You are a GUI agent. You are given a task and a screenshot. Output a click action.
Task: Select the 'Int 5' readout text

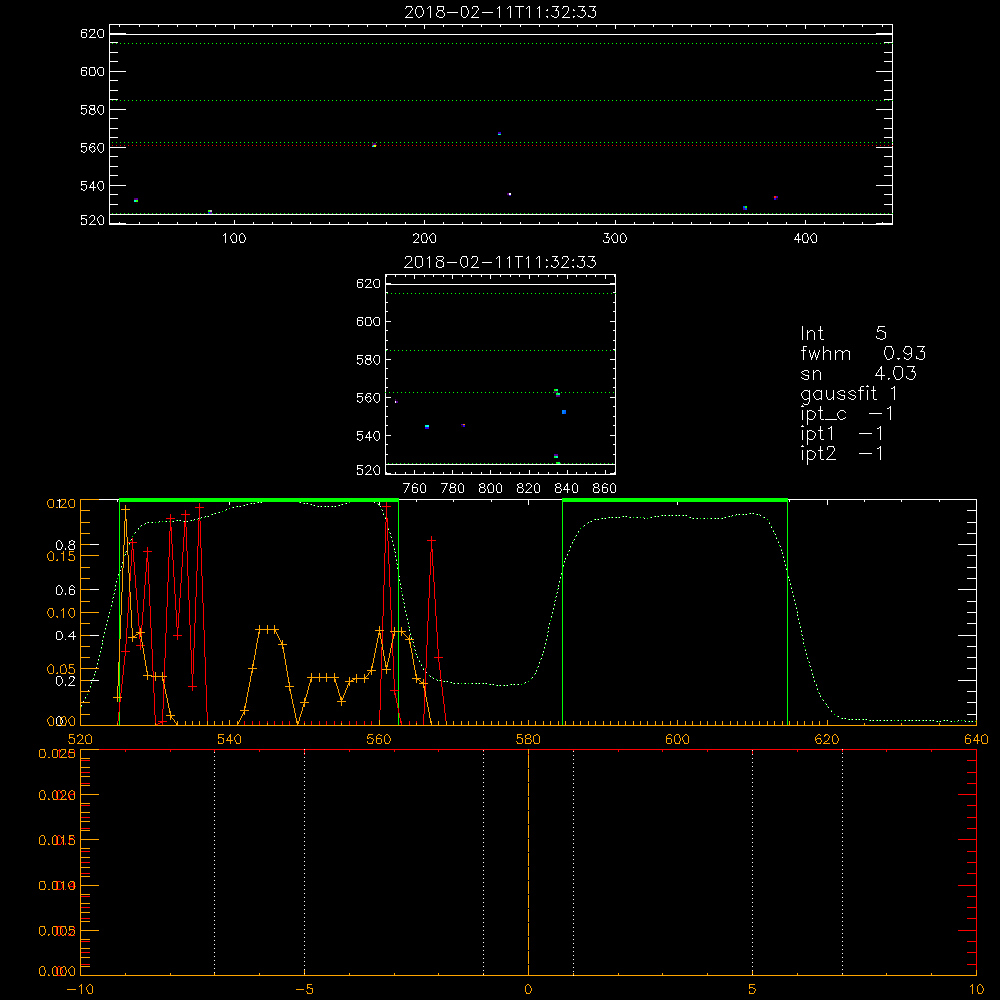[843, 334]
